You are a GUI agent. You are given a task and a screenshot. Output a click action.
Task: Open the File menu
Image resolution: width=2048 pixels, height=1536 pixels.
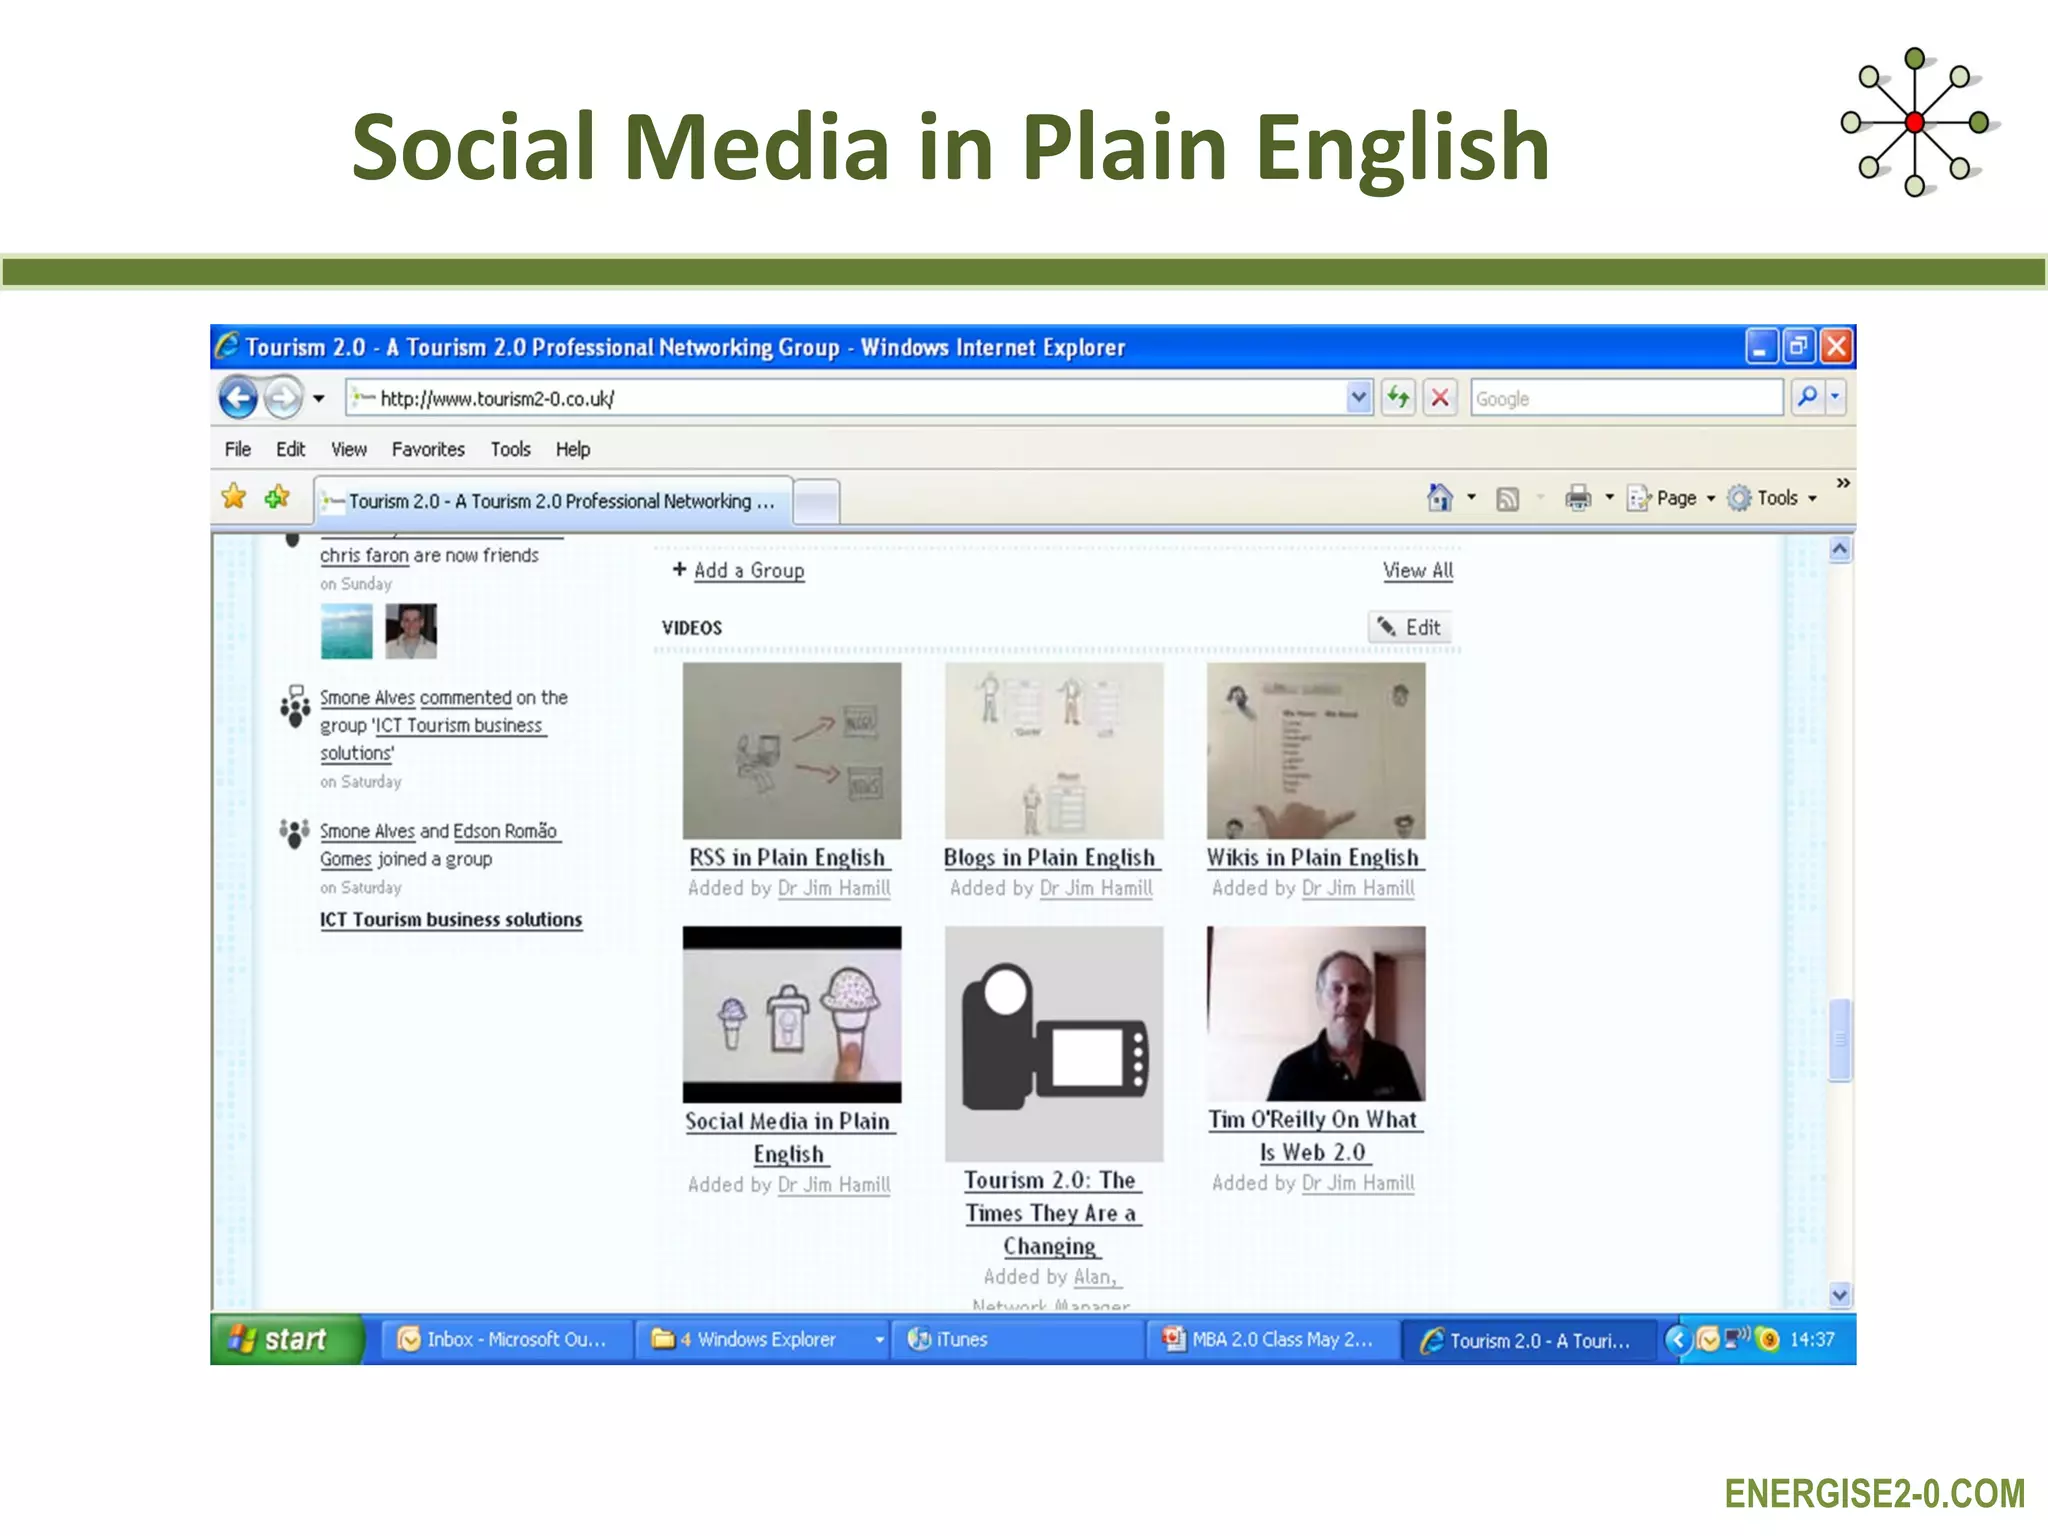pyautogui.click(x=238, y=449)
